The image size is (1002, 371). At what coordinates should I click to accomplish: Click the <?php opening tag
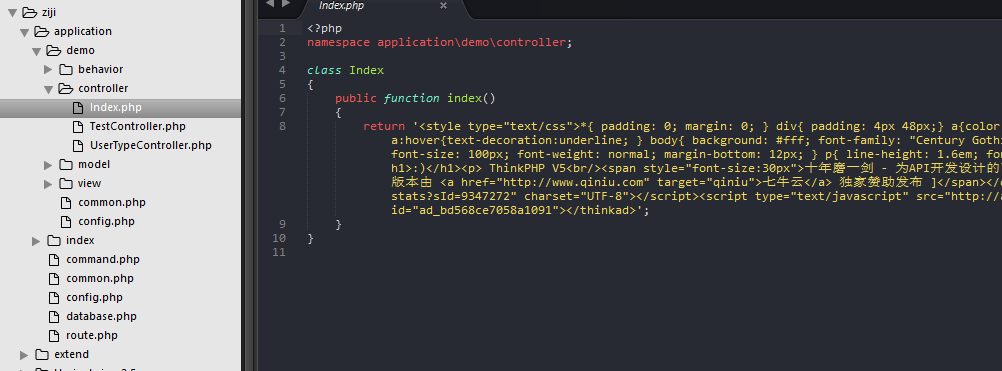pyautogui.click(x=324, y=28)
